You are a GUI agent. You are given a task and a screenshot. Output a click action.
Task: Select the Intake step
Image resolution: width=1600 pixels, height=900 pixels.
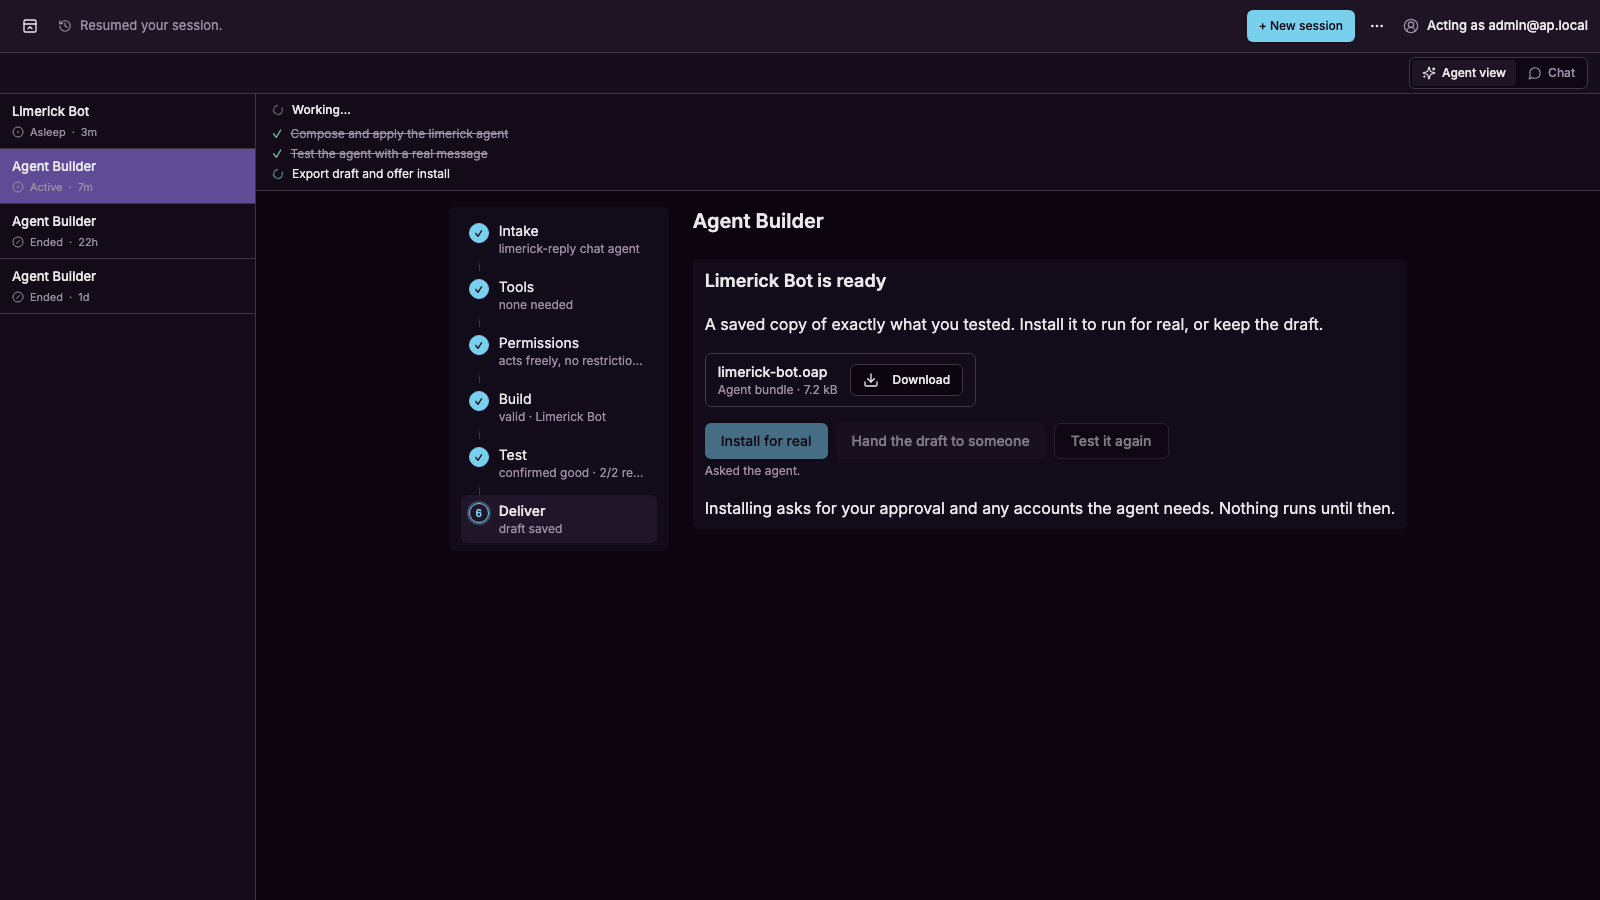click(x=558, y=239)
